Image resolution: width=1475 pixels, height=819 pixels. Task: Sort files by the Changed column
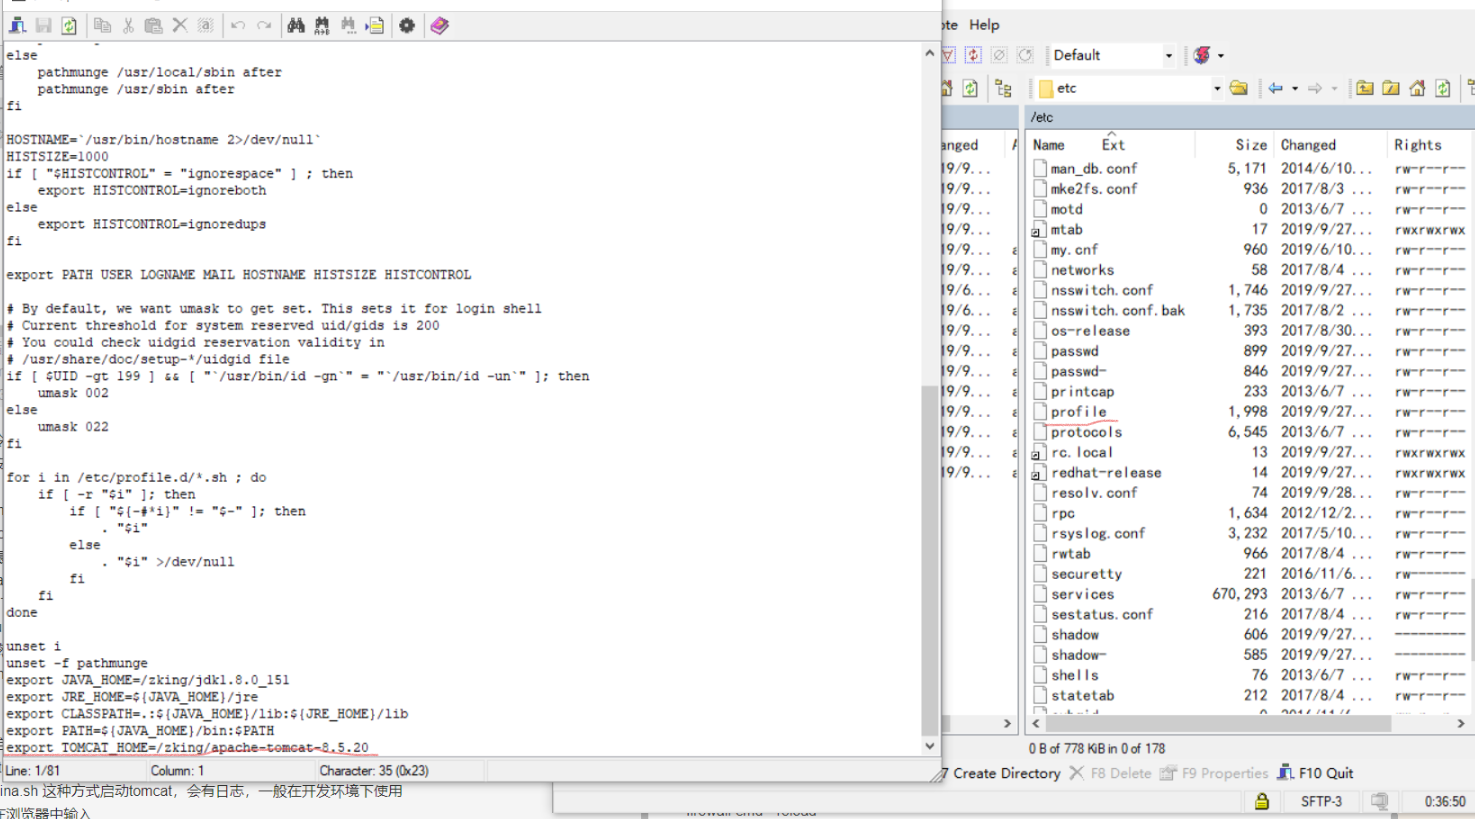(1308, 145)
